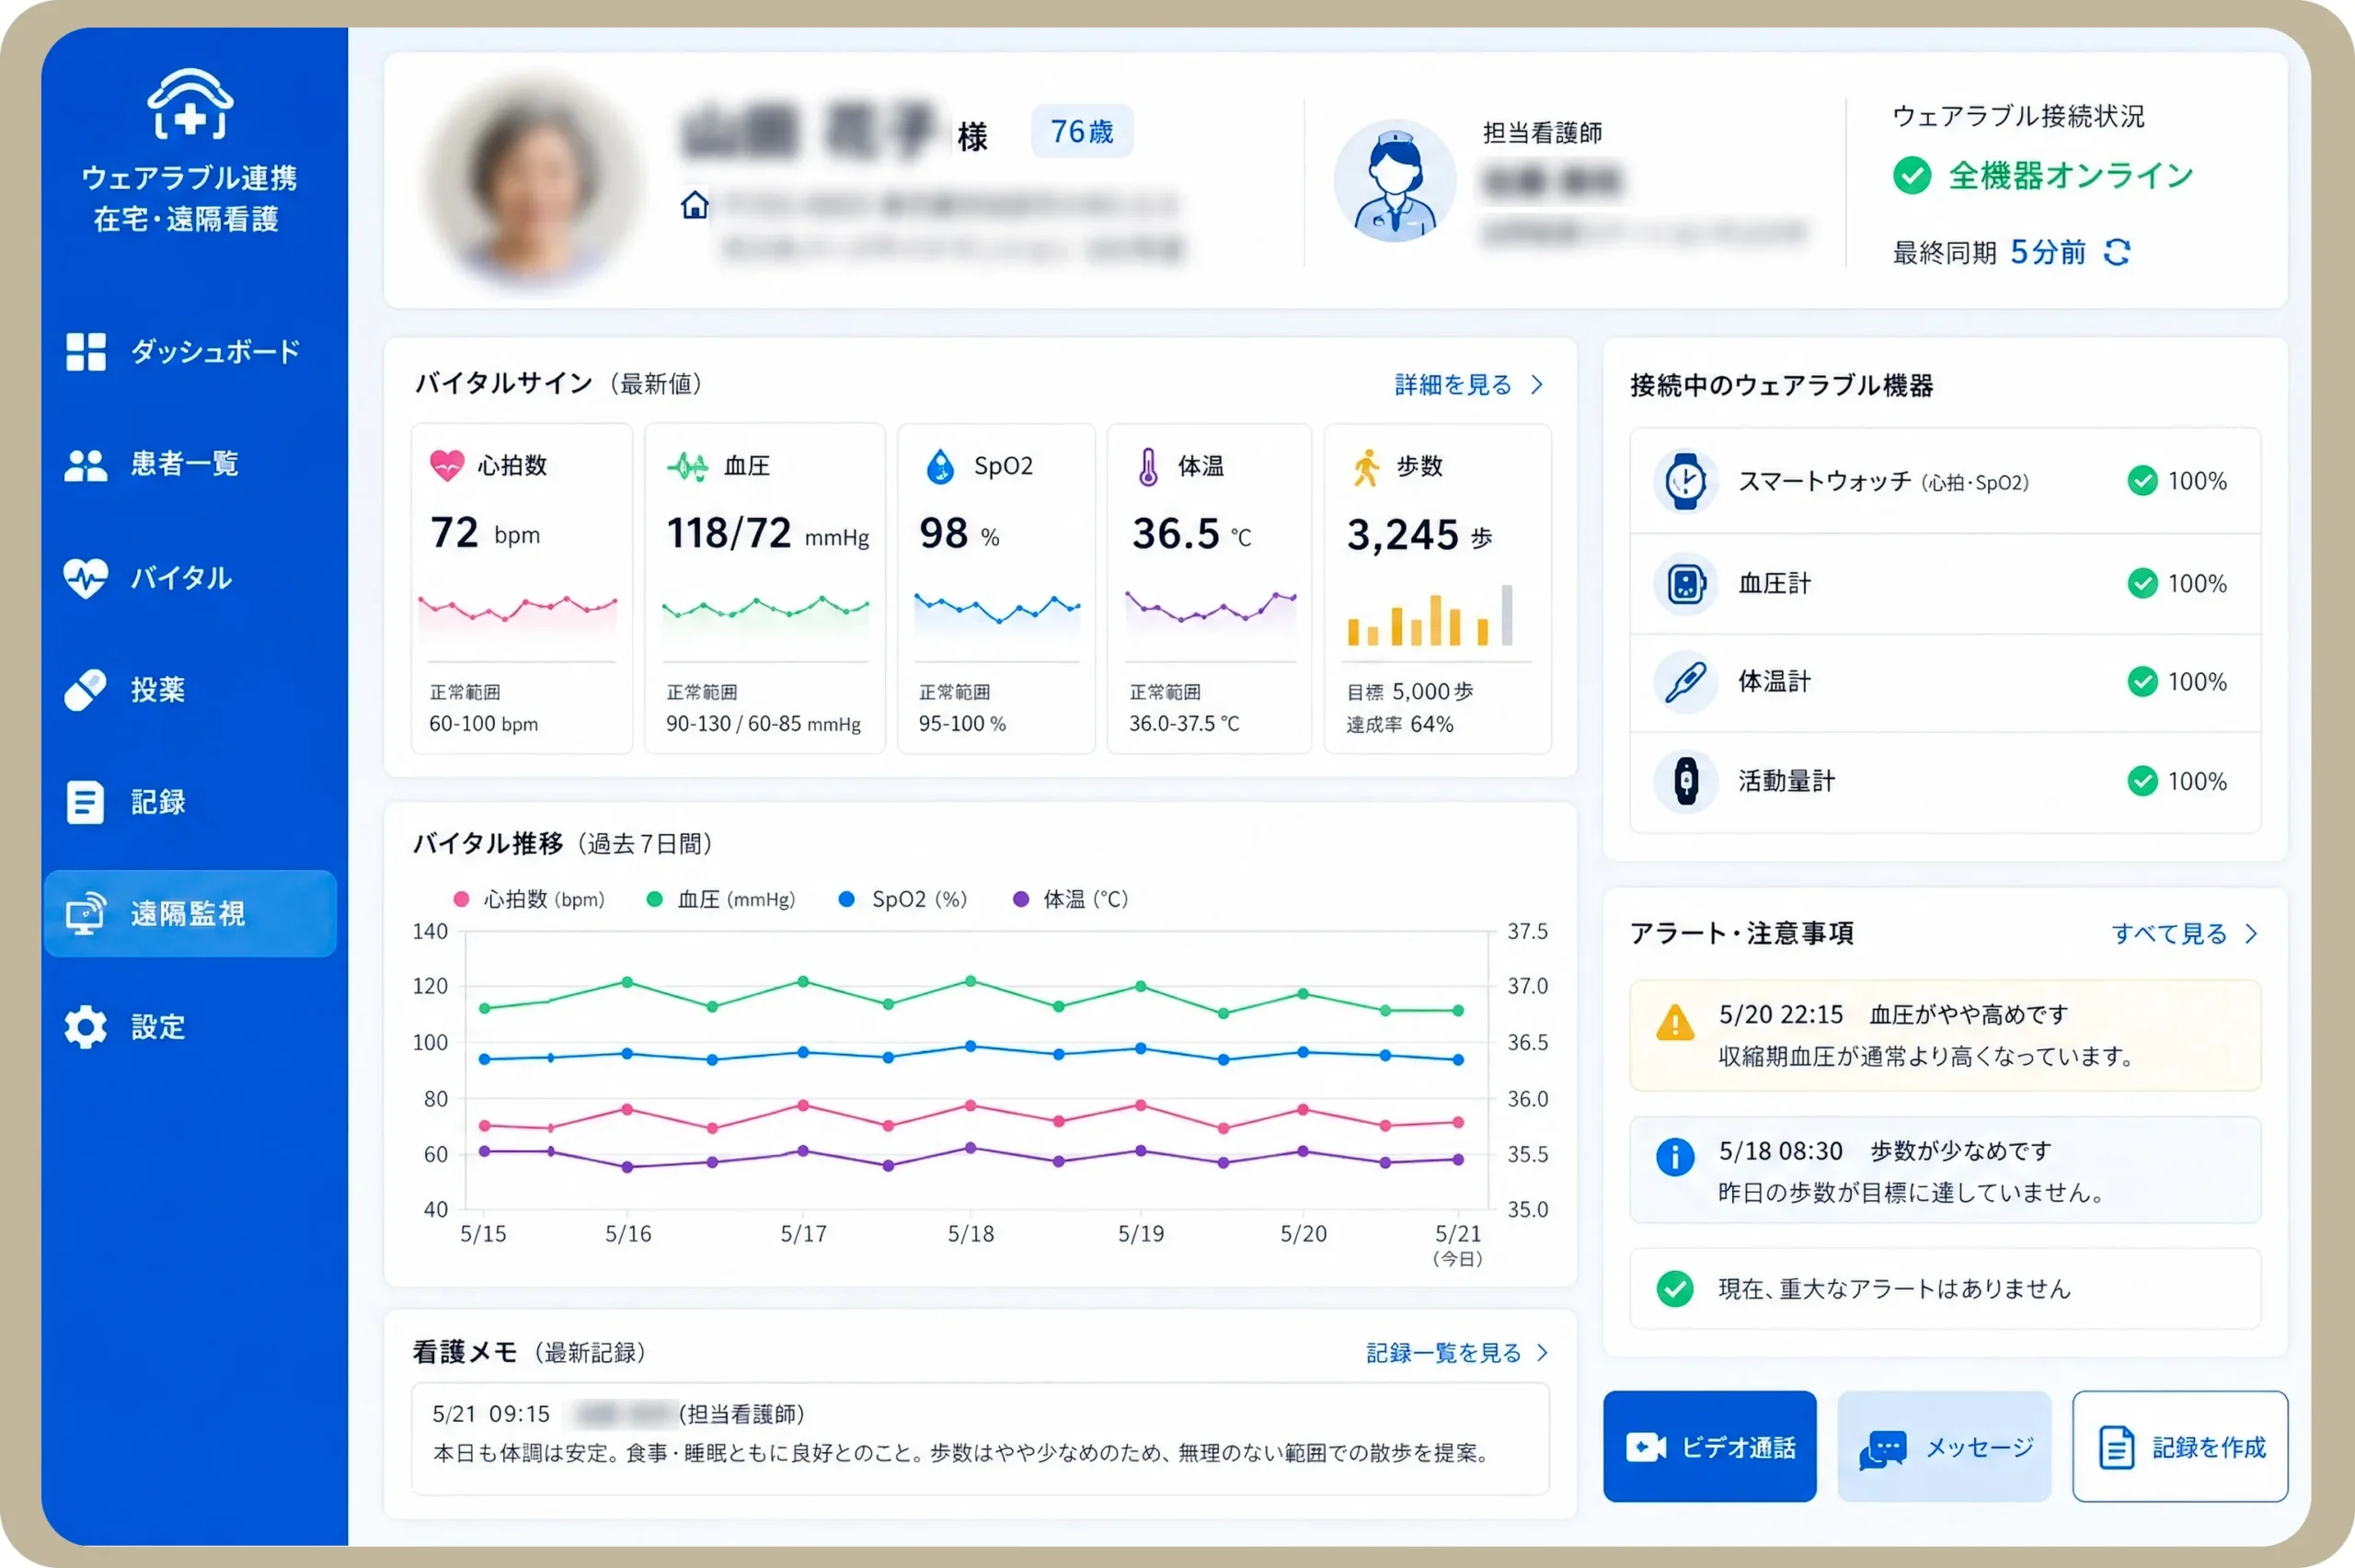Viewport: 2355px width, 1568px height.
Task: Click the スマートウォッチ device icon
Action: [x=1685, y=481]
